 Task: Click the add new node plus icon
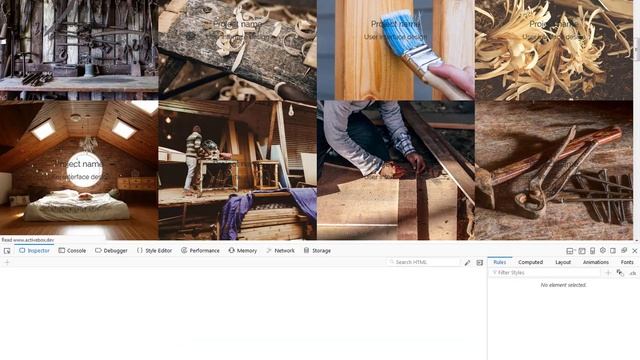pyautogui.click(x=7, y=262)
